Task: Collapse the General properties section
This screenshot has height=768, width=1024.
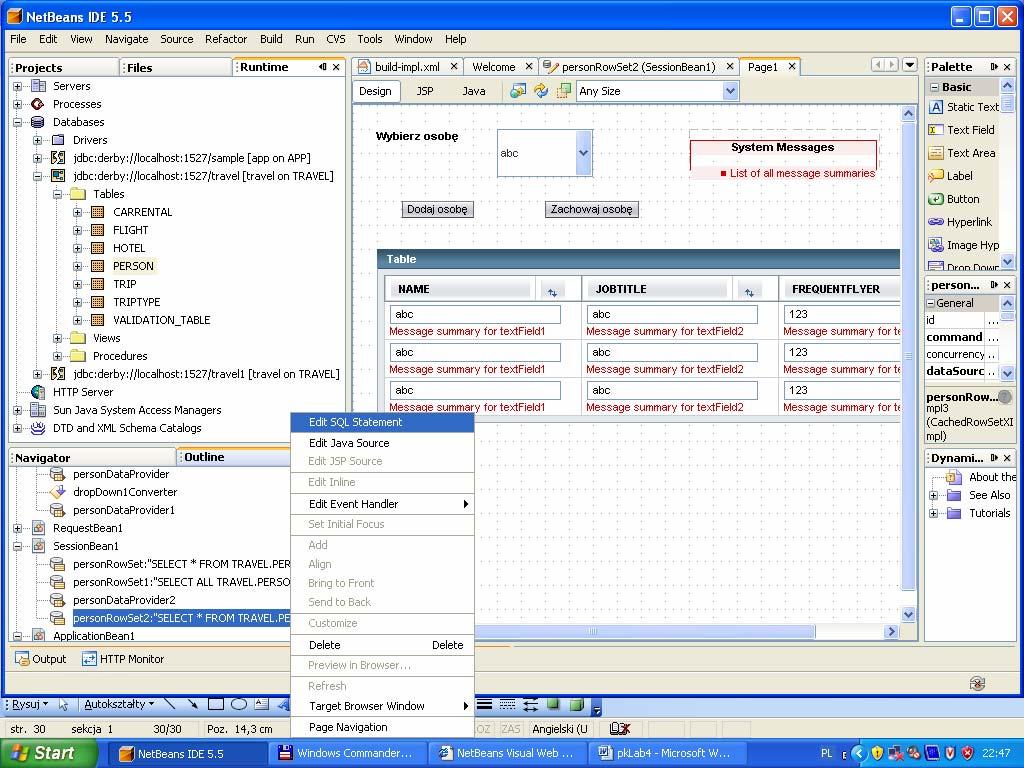Action: [x=931, y=303]
